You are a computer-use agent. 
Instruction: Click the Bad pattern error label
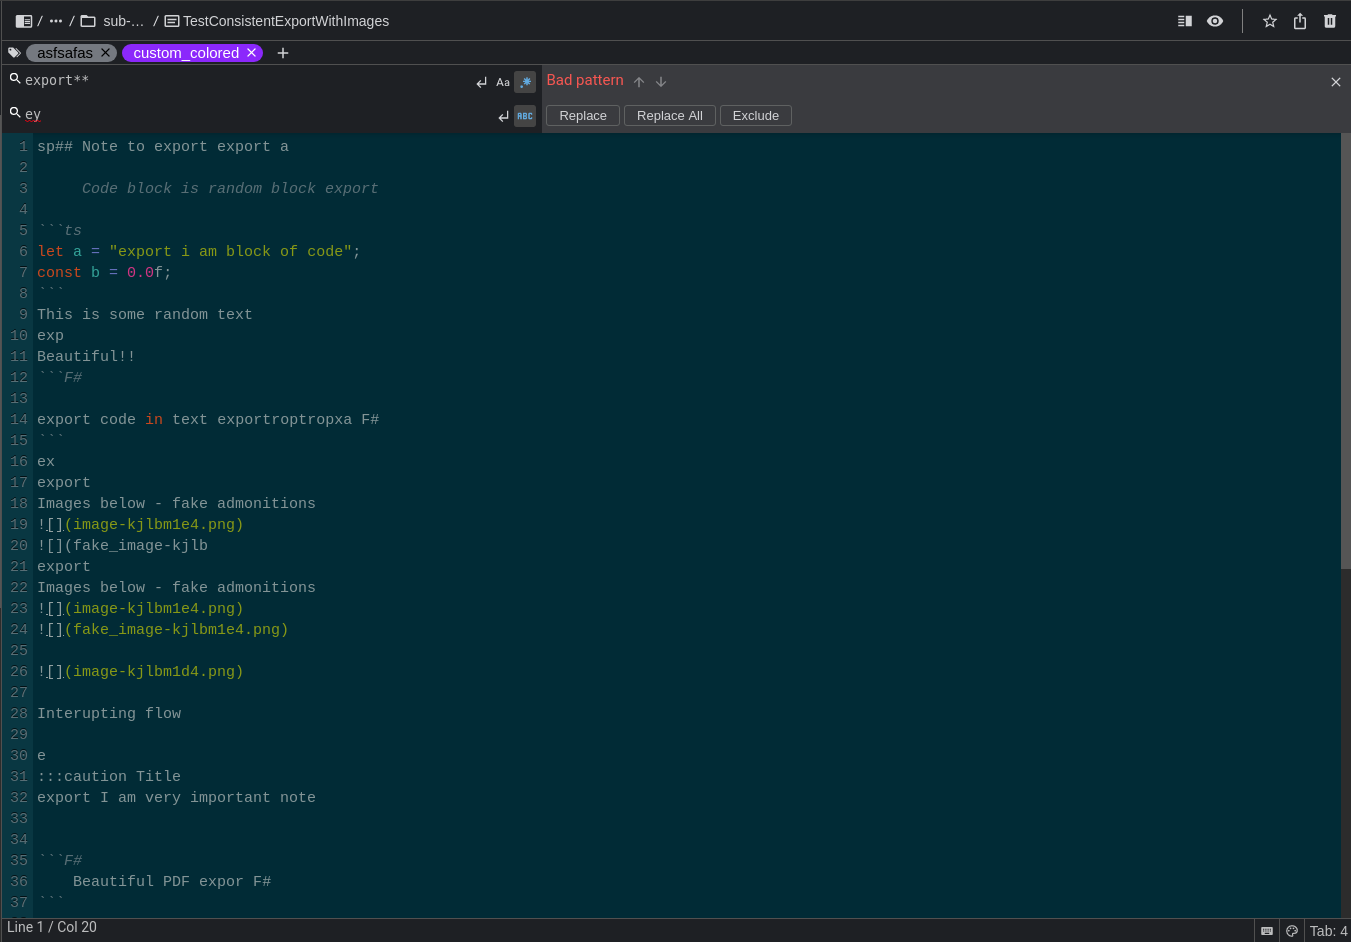point(585,80)
